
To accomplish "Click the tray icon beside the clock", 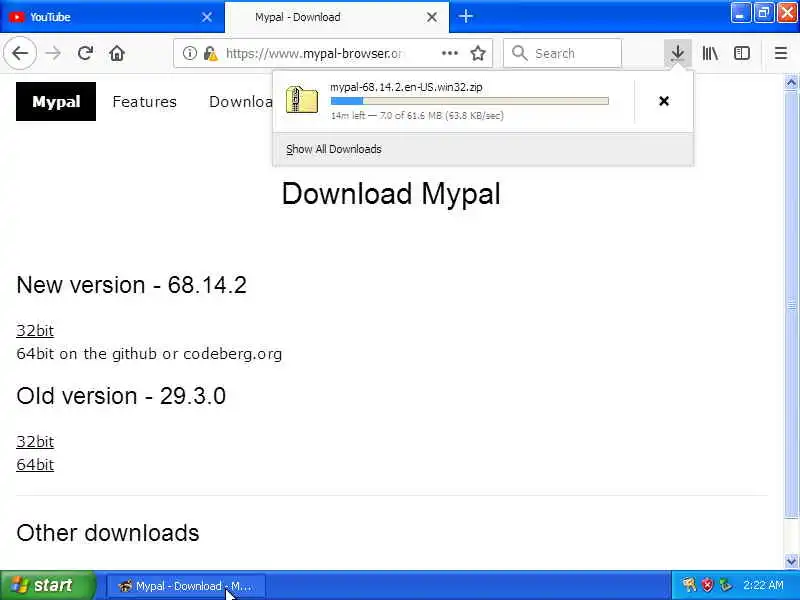I will tap(725, 585).
